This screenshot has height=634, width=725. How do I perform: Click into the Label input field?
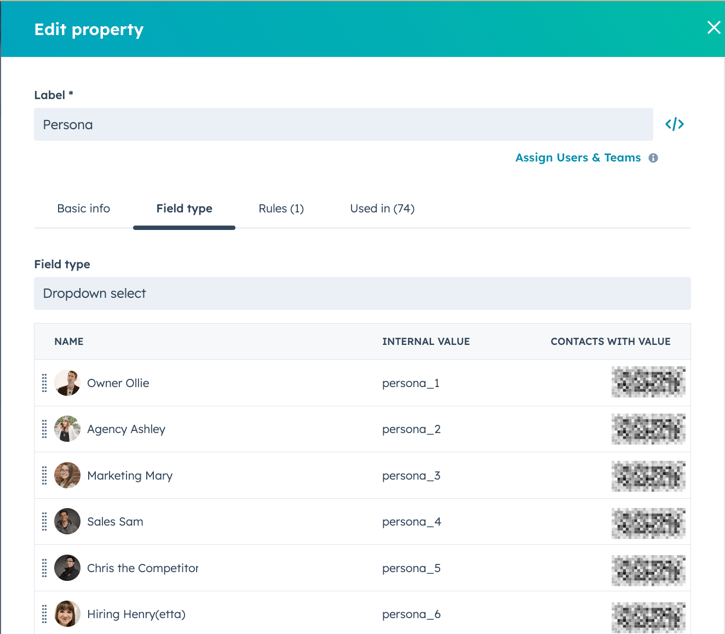tap(343, 125)
